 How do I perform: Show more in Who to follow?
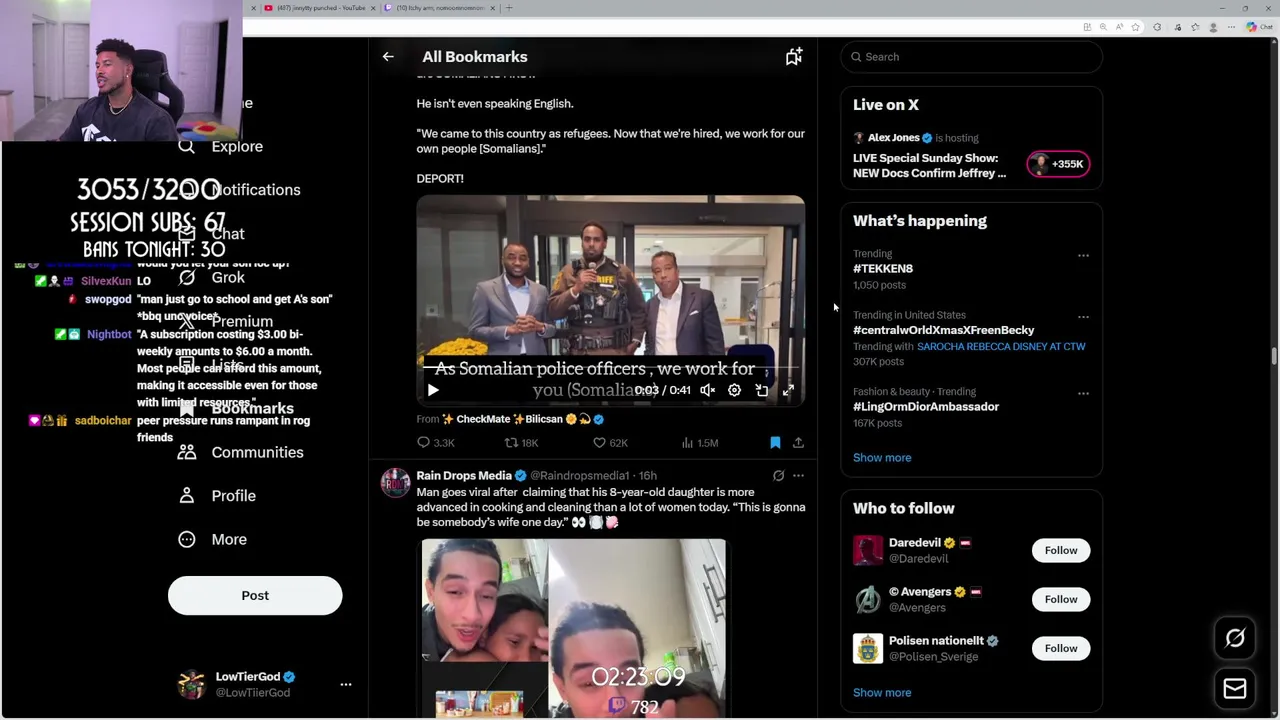click(882, 693)
